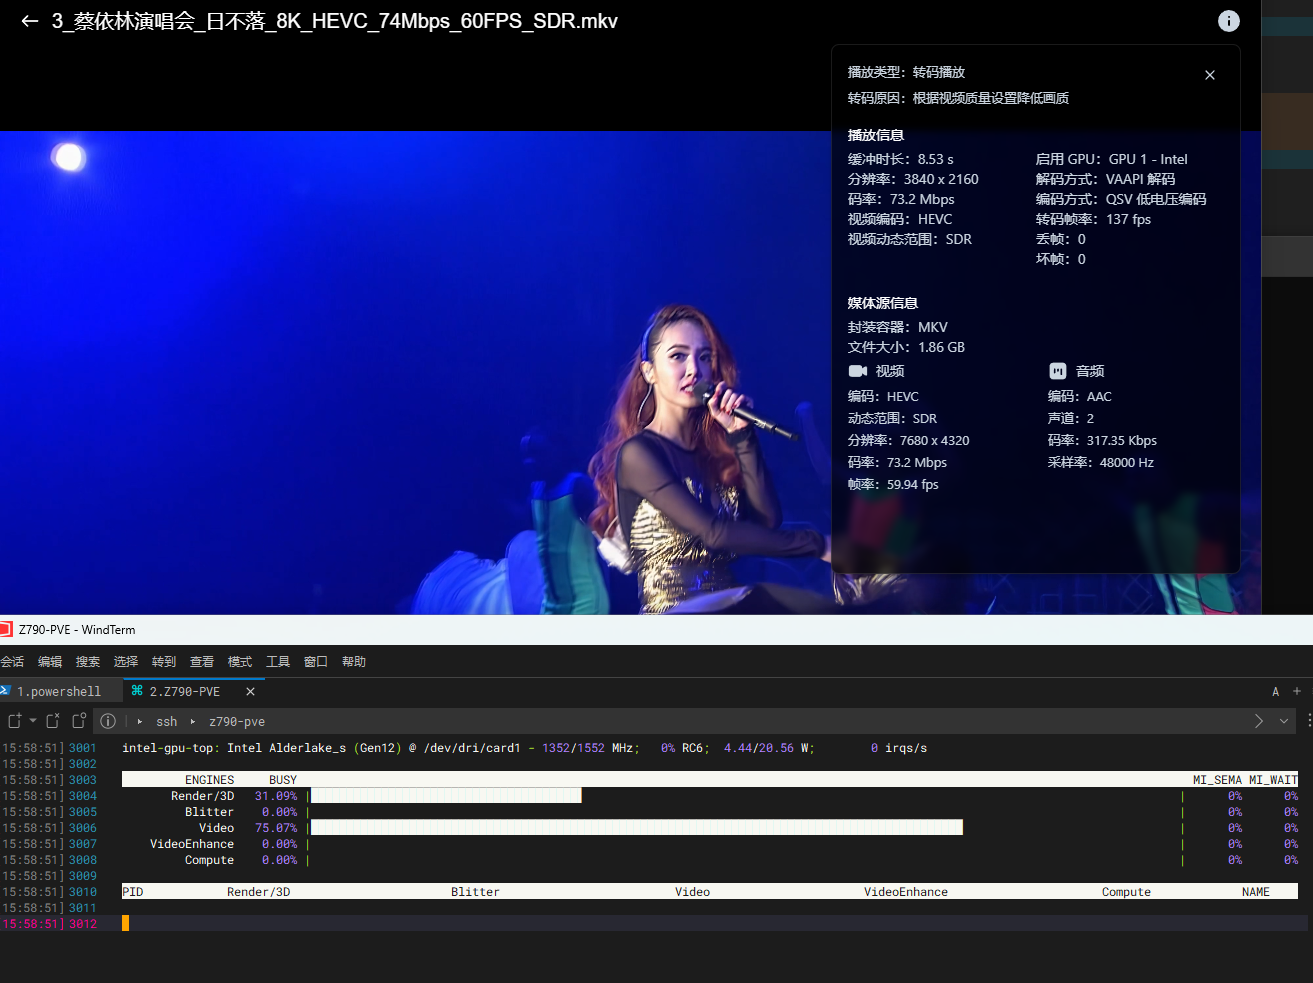The image size is (1313, 983).
Task: Click the duplicate session icon in toolbar
Action: (x=79, y=721)
